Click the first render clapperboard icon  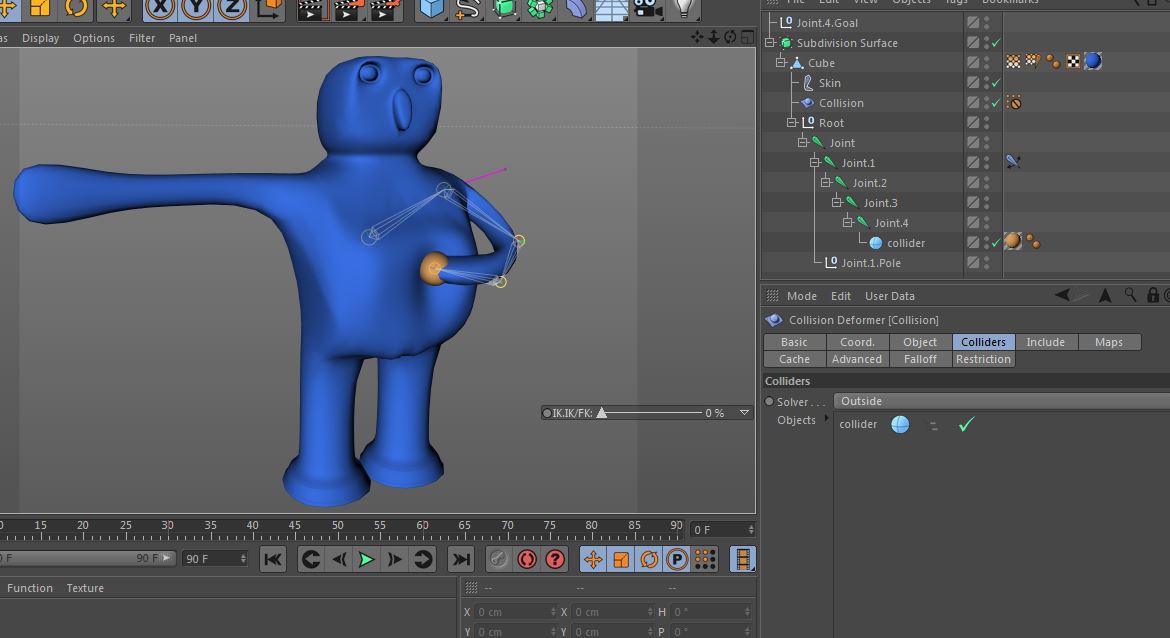tap(310, 9)
